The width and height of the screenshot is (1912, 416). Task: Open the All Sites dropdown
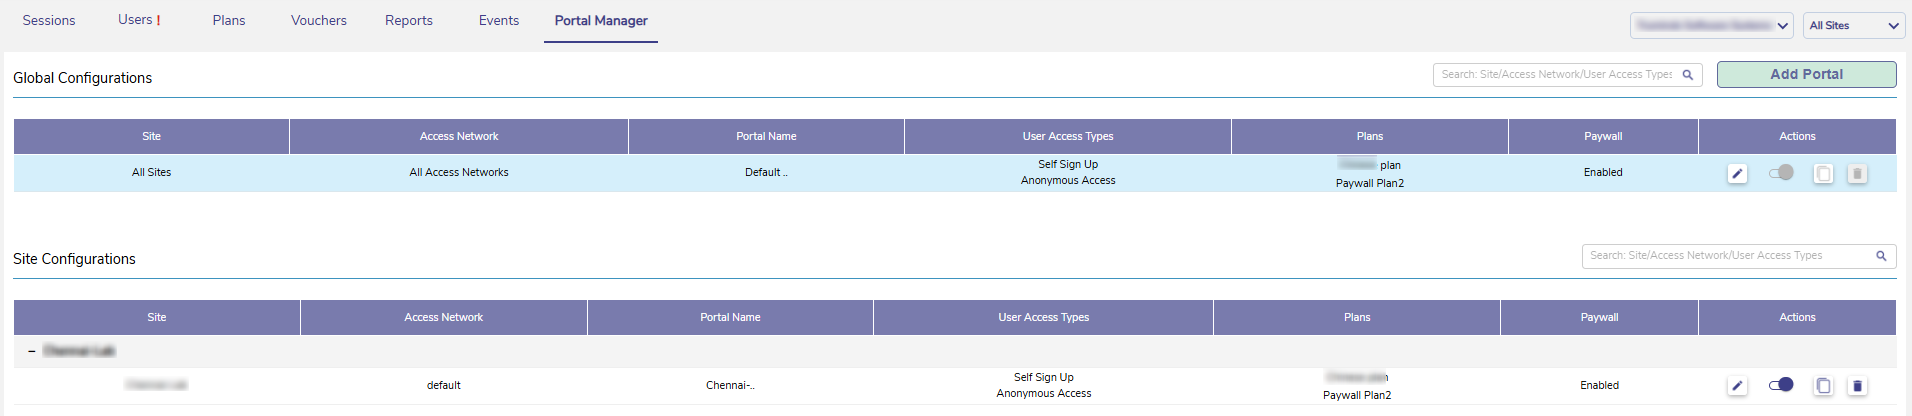click(1853, 26)
